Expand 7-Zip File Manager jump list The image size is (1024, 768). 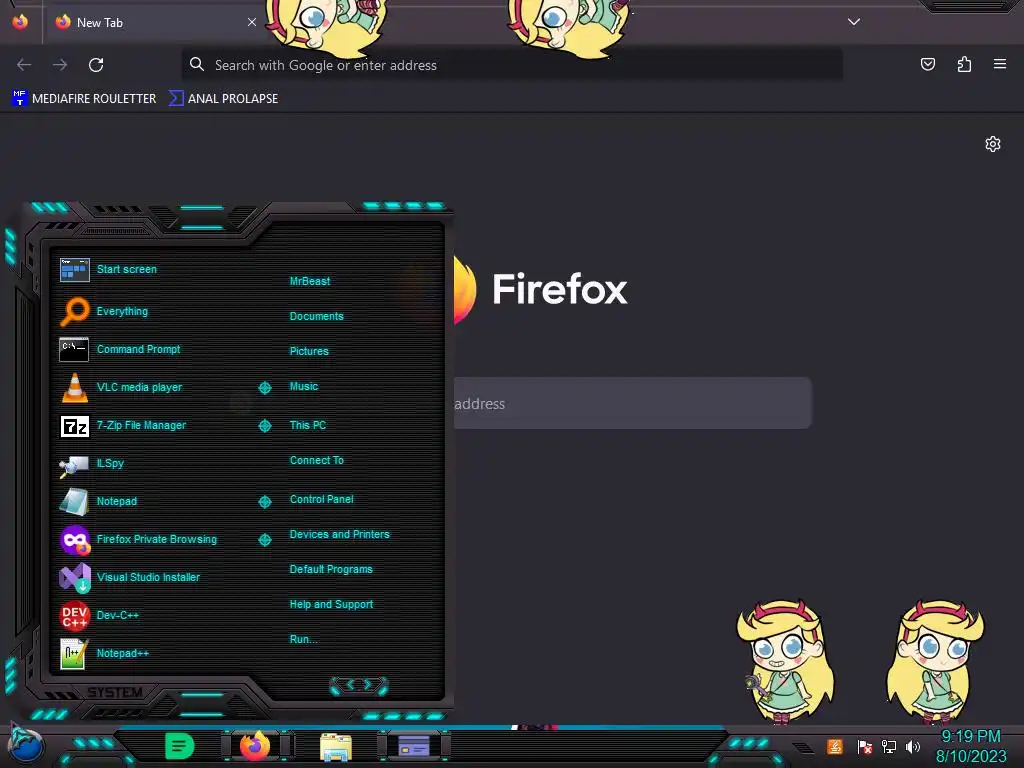click(x=264, y=426)
